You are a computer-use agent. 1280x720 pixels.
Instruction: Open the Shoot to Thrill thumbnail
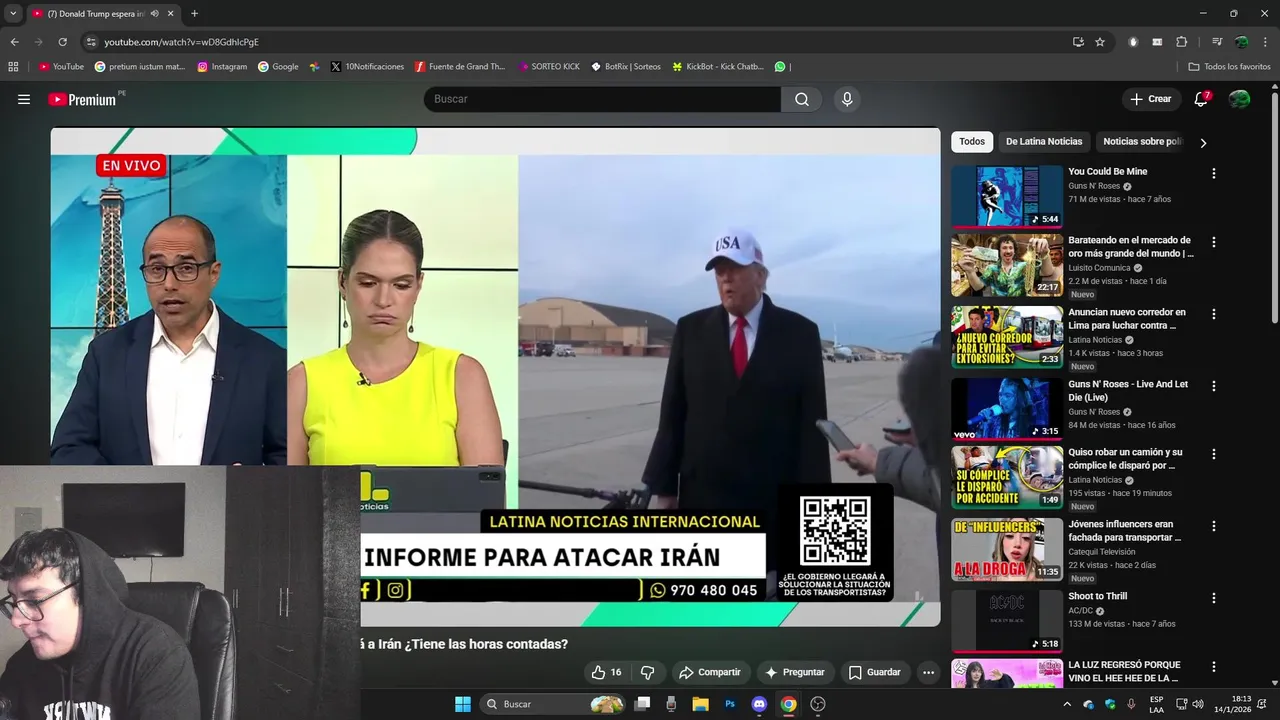[x=1007, y=621]
